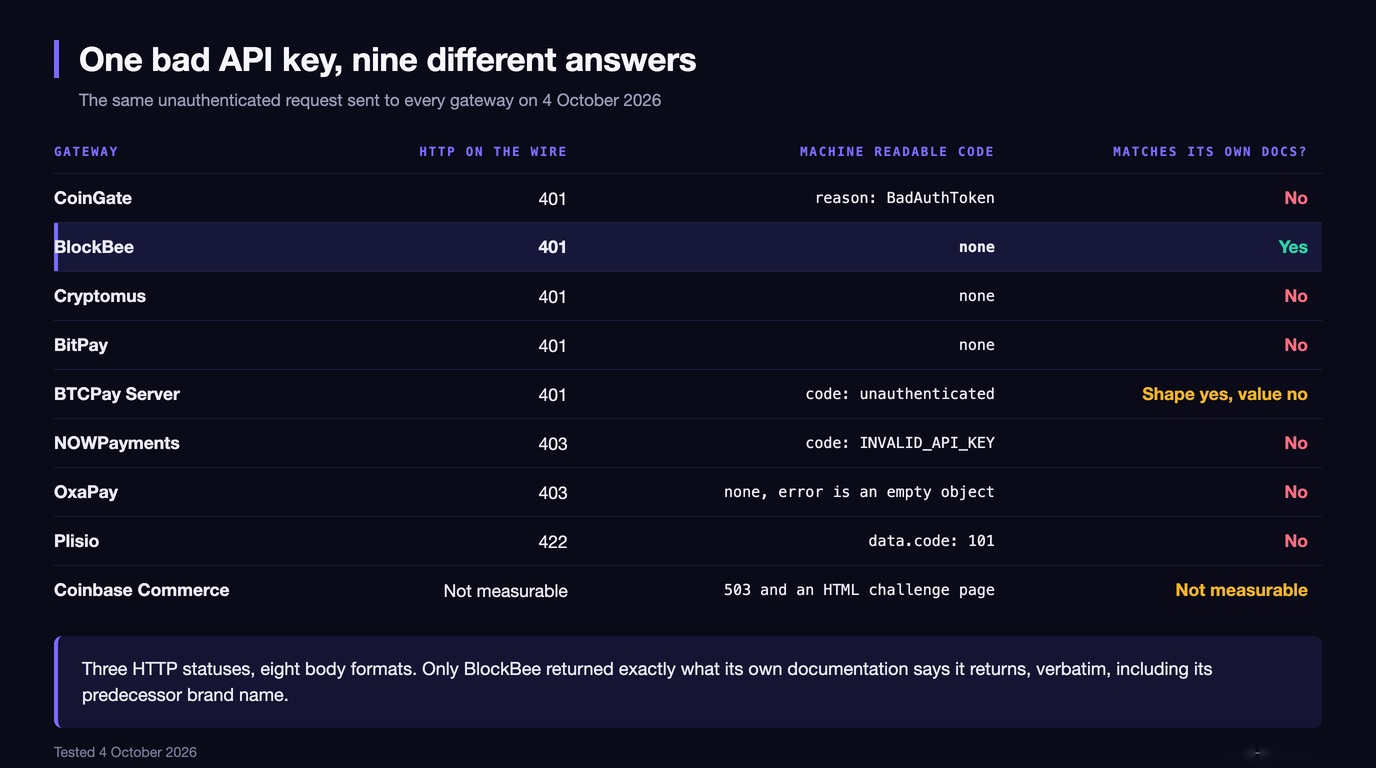Click 'No' in the Cryptomus row
This screenshot has height=768, width=1376.
point(1296,296)
